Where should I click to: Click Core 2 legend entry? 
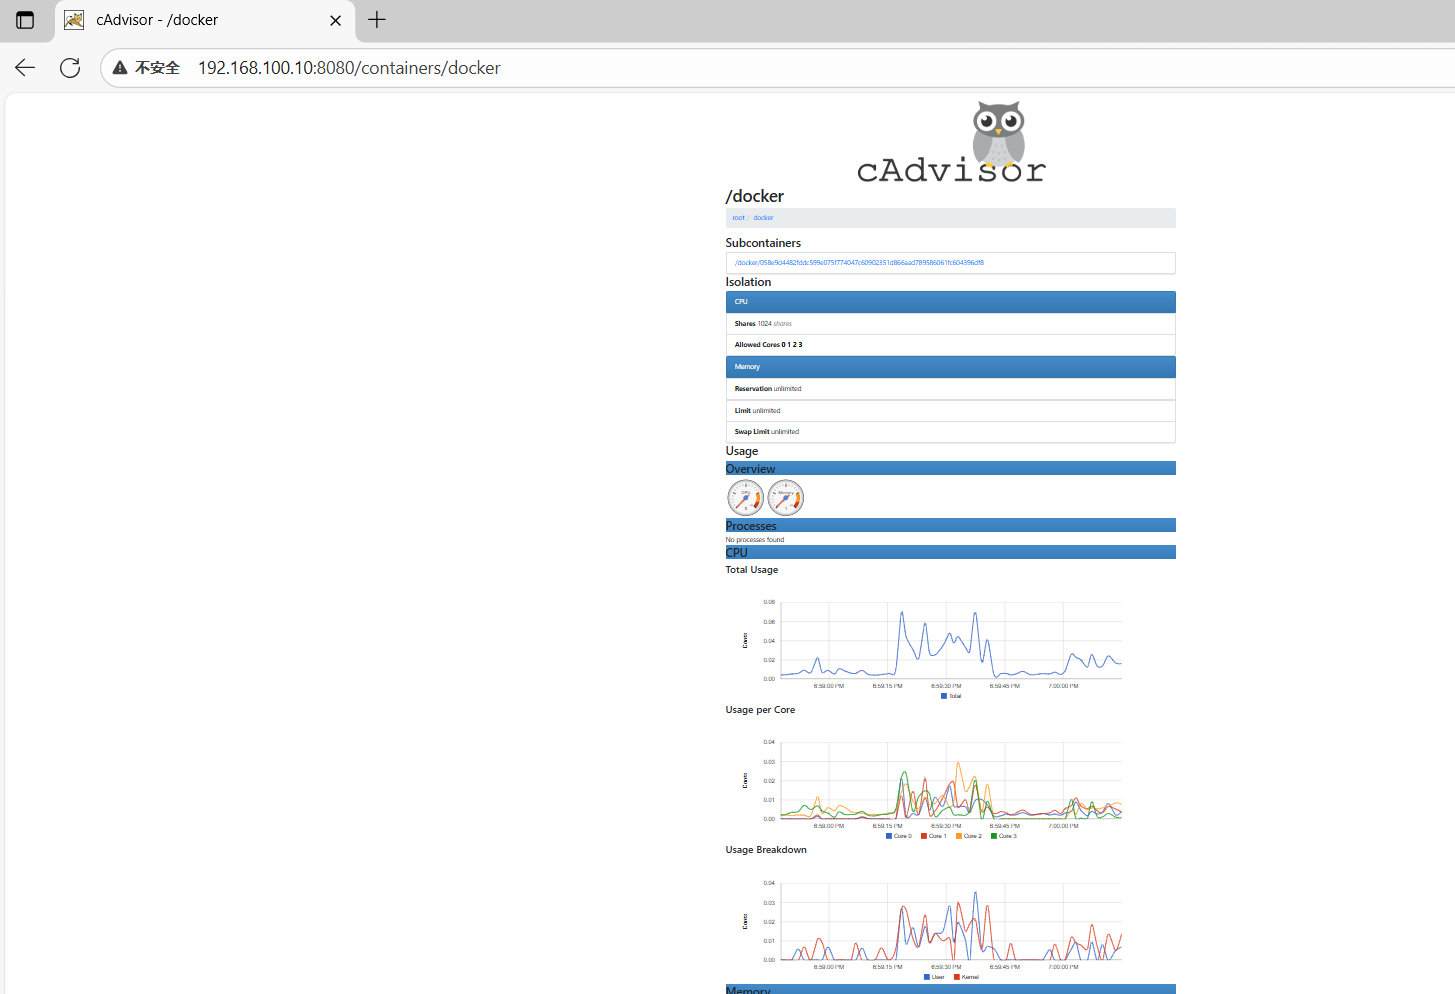click(969, 836)
